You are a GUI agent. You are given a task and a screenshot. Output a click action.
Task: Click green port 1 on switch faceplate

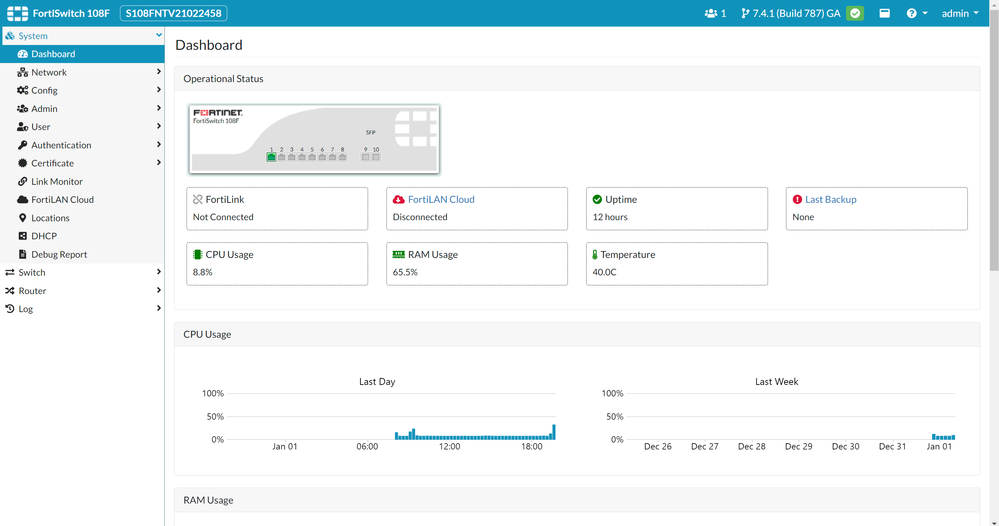point(271,157)
